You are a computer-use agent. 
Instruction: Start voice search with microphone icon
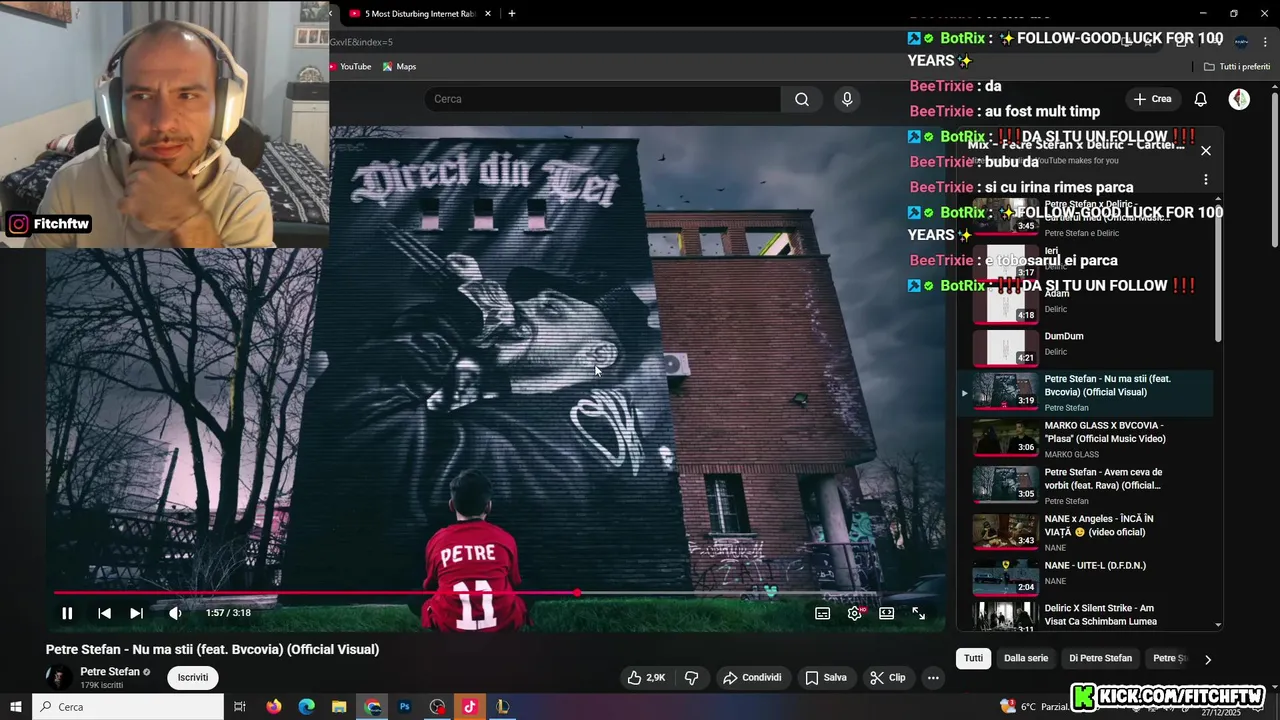(x=847, y=99)
